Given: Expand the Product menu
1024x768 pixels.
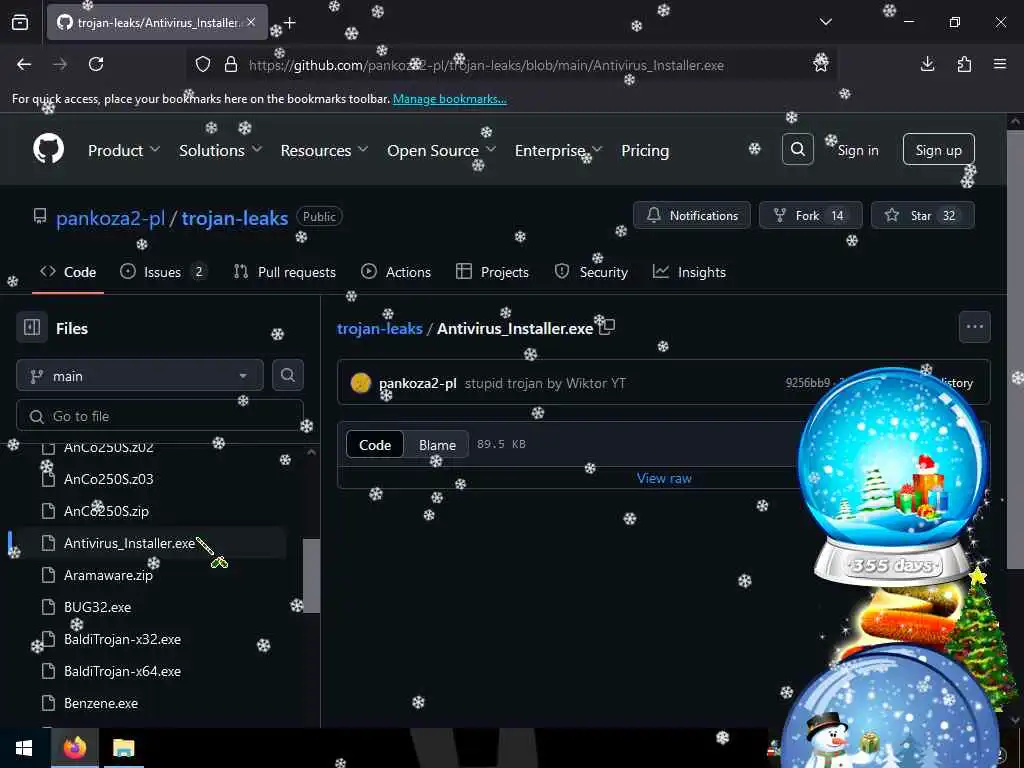Looking at the screenshot, I should click(x=124, y=150).
